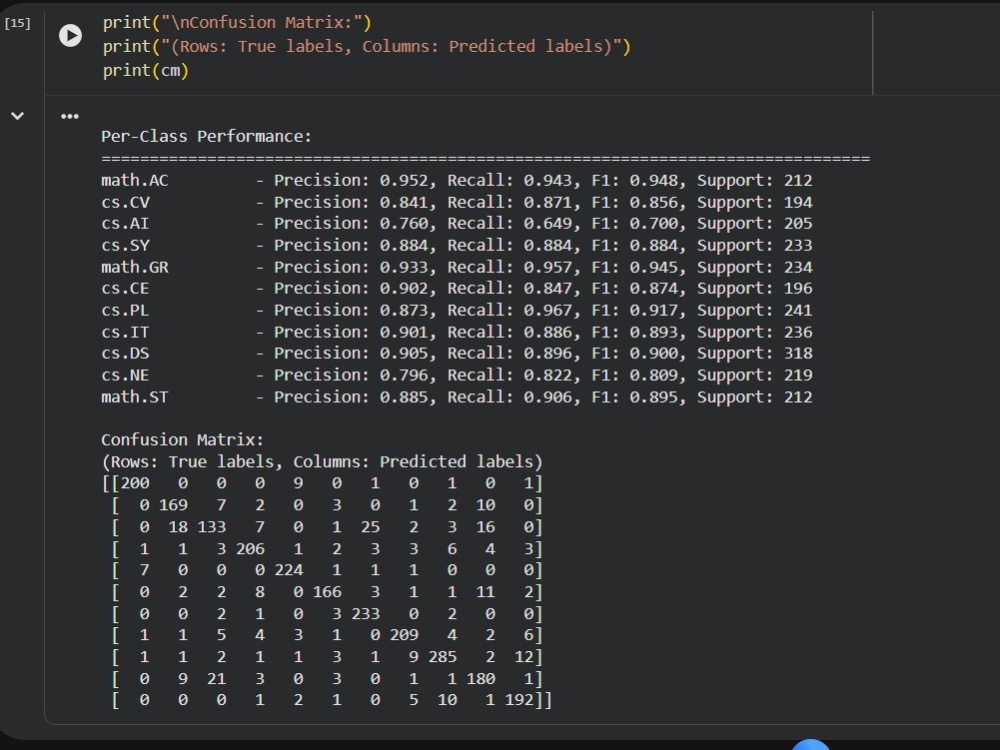Screen dimensions: 1000x750
Task: Click the matrix diagonal value 285
Action: 442,657
